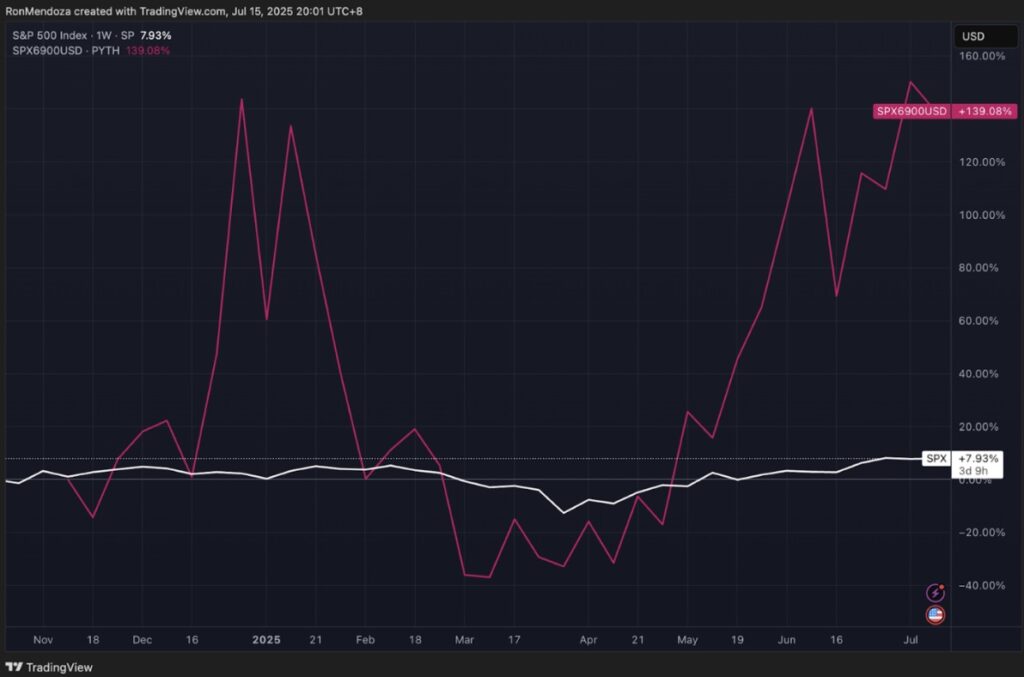
Task: Click the TradingView wordmark text
Action: click(55, 667)
